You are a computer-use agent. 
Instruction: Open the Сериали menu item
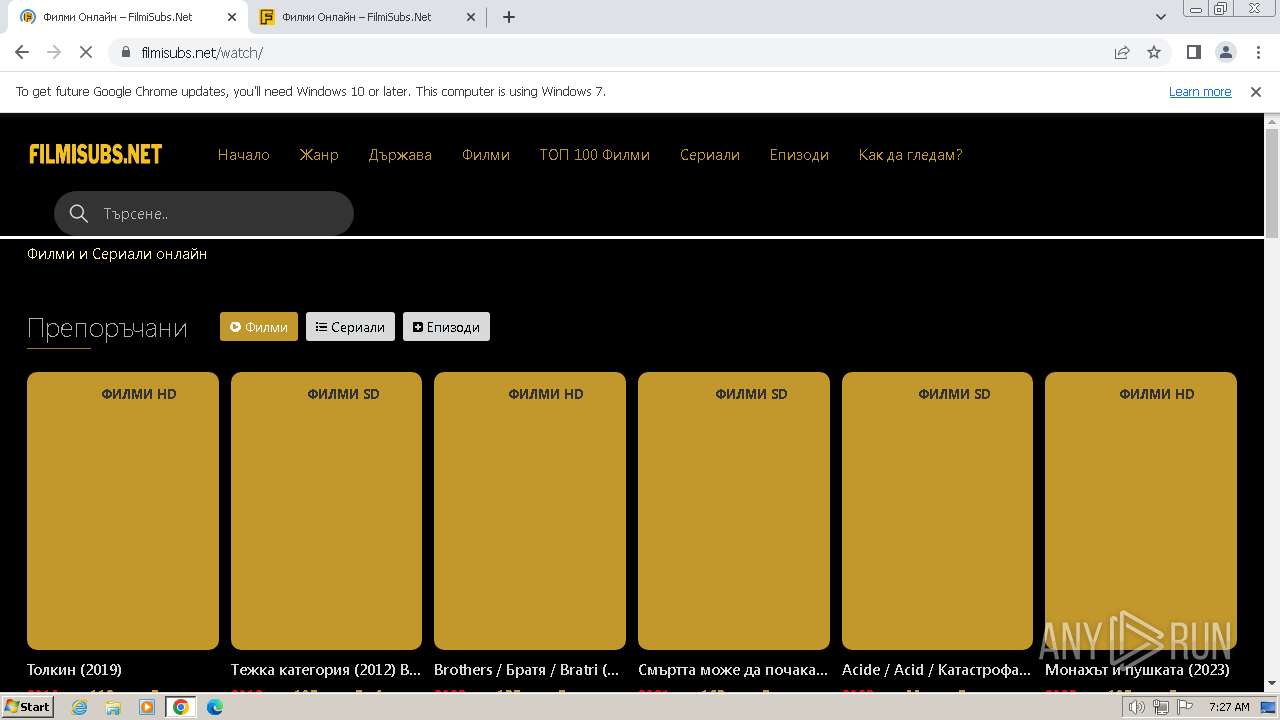click(710, 154)
